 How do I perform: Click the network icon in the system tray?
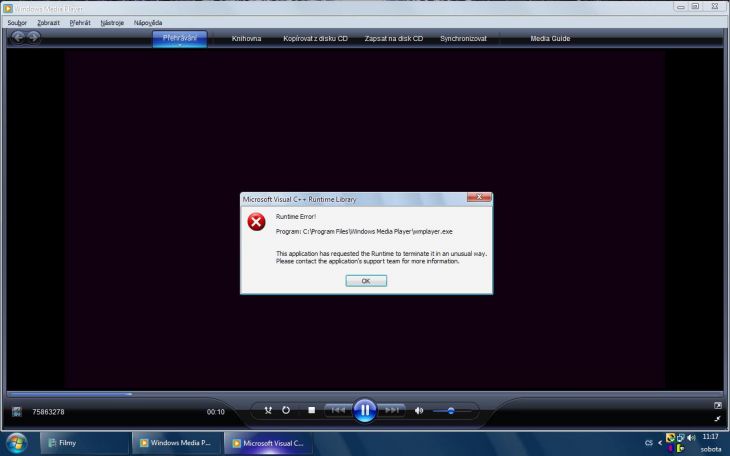point(681,438)
